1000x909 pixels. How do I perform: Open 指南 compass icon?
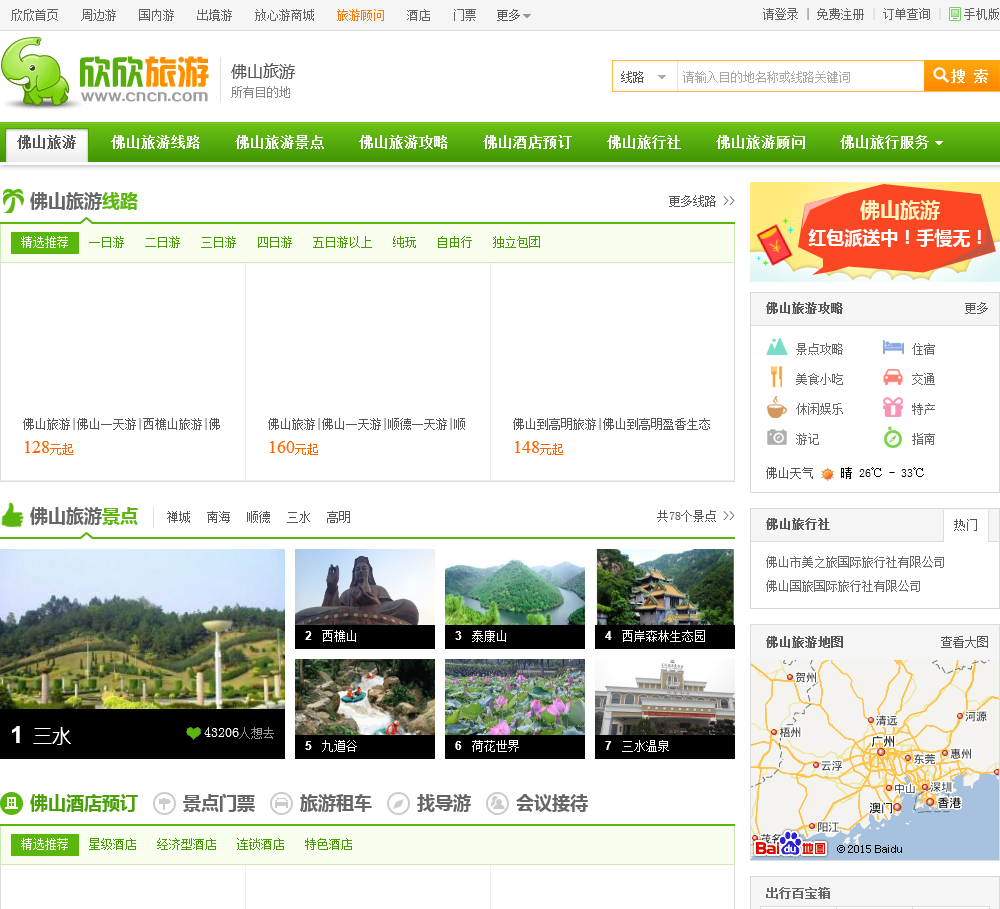click(893, 438)
